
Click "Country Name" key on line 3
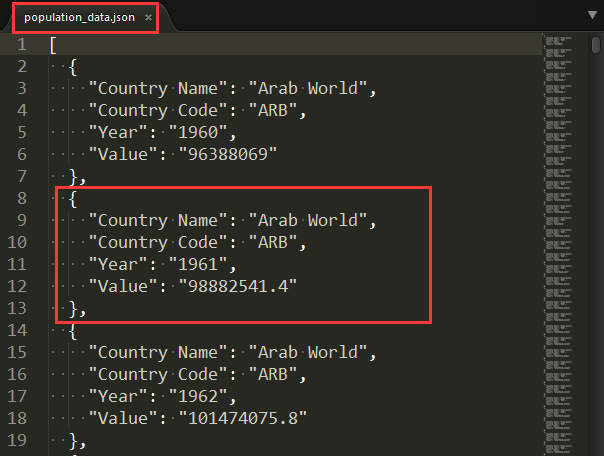coord(160,89)
